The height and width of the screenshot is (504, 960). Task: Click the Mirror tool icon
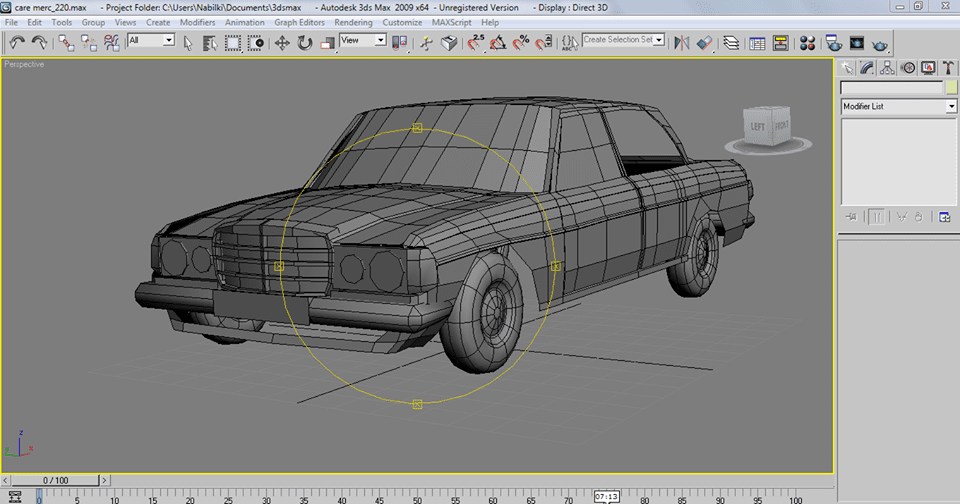(681, 42)
